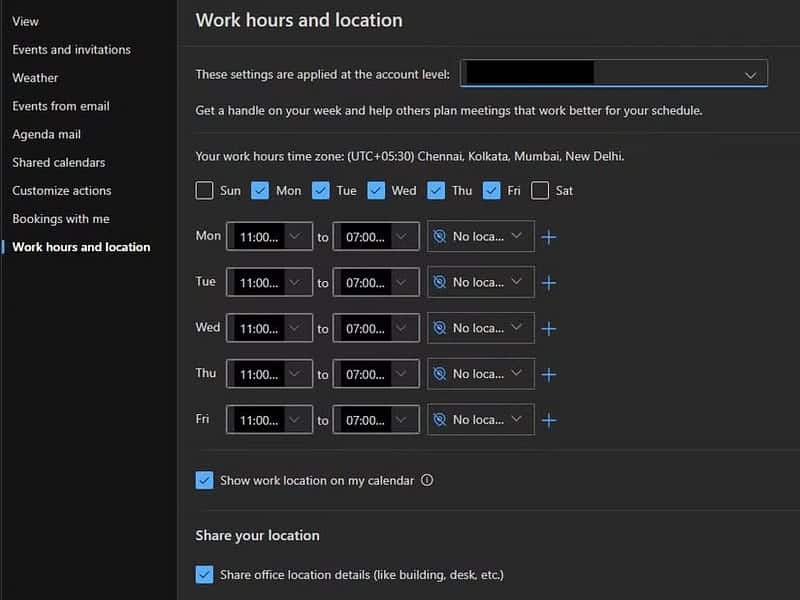Open the account-level settings dropdown
The height and width of the screenshot is (600, 800).
[x=613, y=73]
